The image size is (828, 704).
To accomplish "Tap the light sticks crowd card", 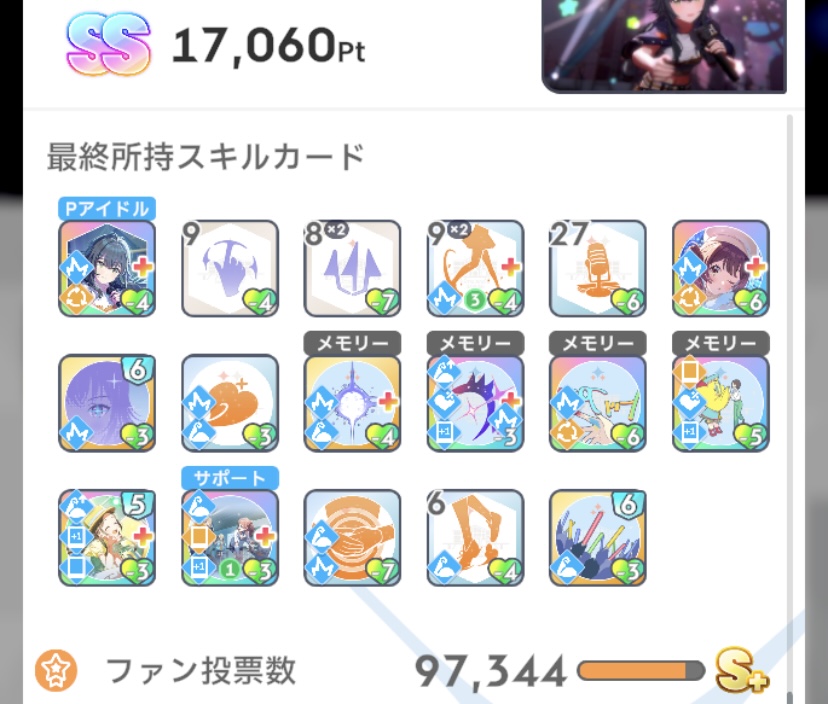I will [x=598, y=538].
